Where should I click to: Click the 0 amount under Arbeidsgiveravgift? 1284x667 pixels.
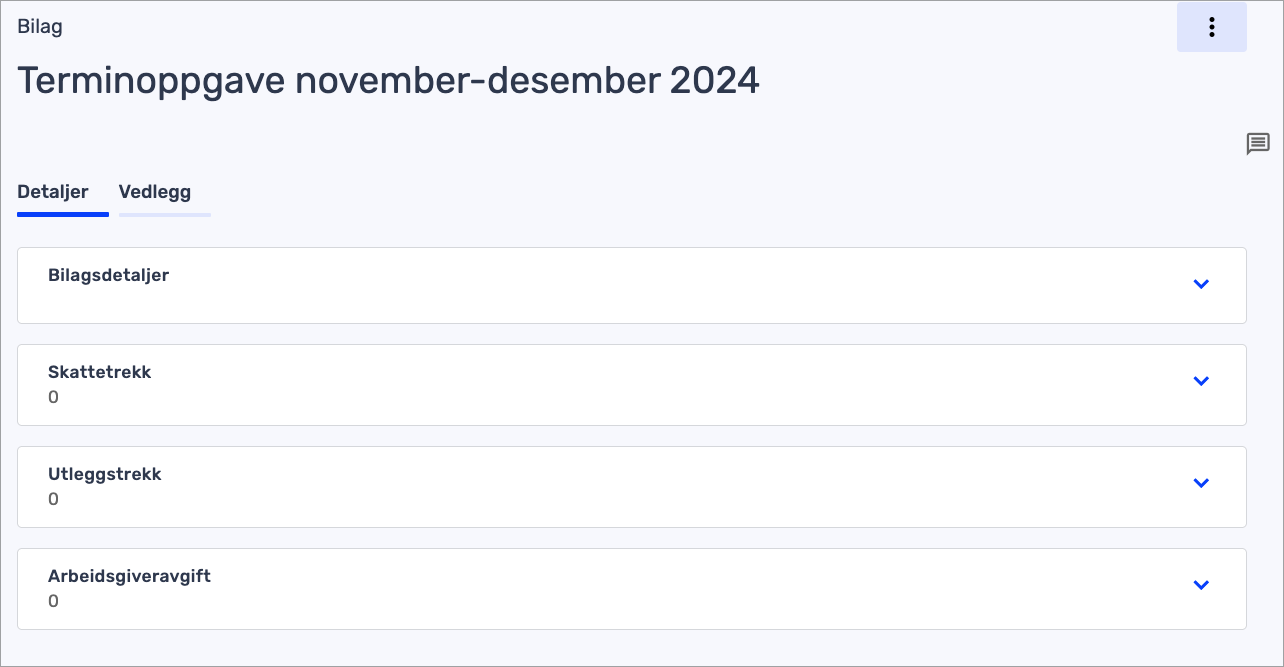[54, 601]
